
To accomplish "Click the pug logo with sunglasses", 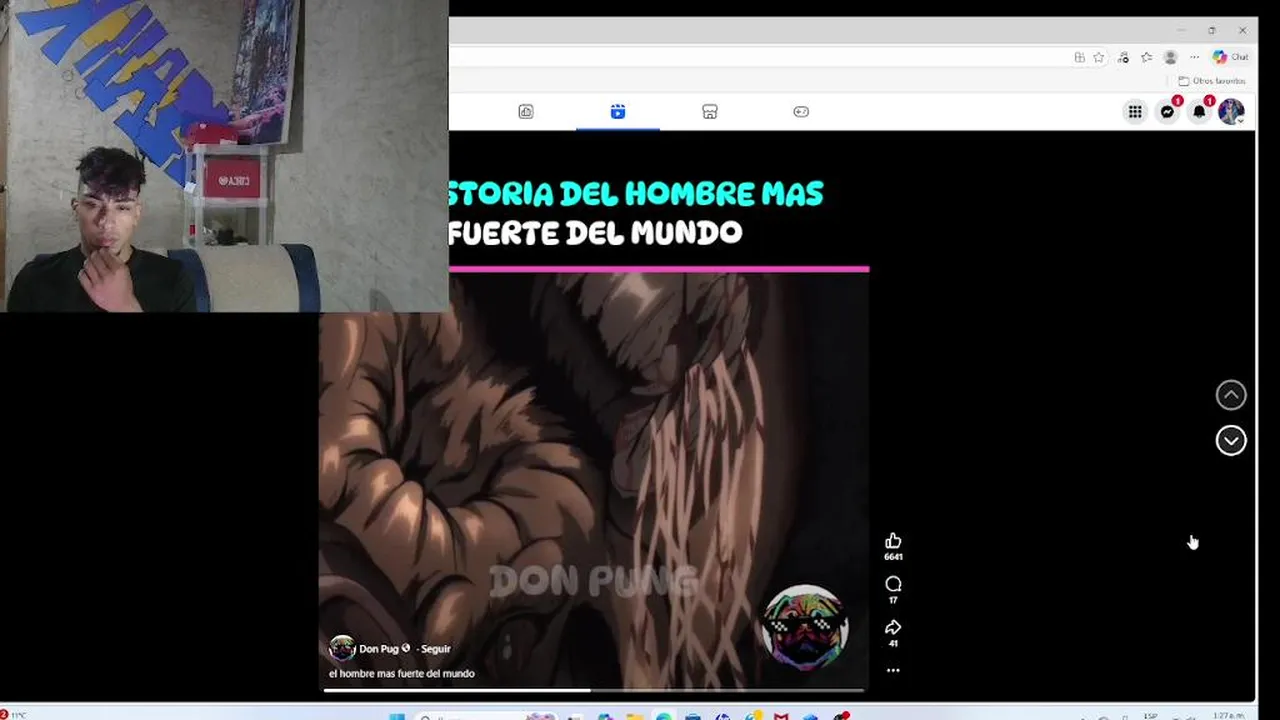I will [805, 627].
